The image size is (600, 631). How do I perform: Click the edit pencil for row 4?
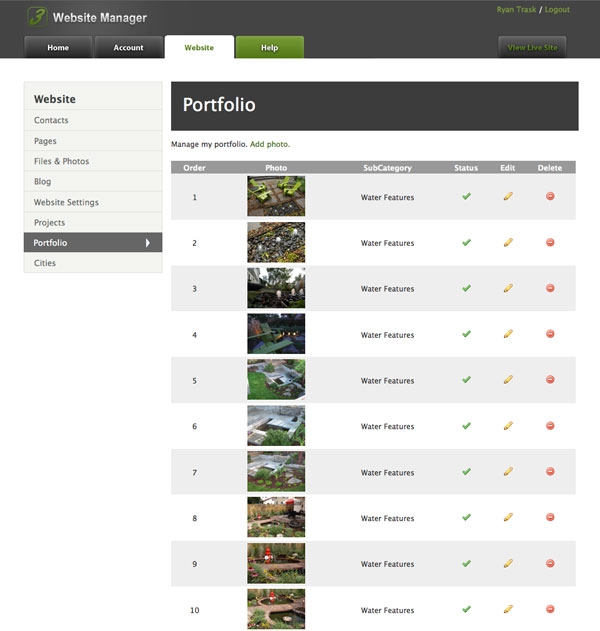[x=508, y=334]
